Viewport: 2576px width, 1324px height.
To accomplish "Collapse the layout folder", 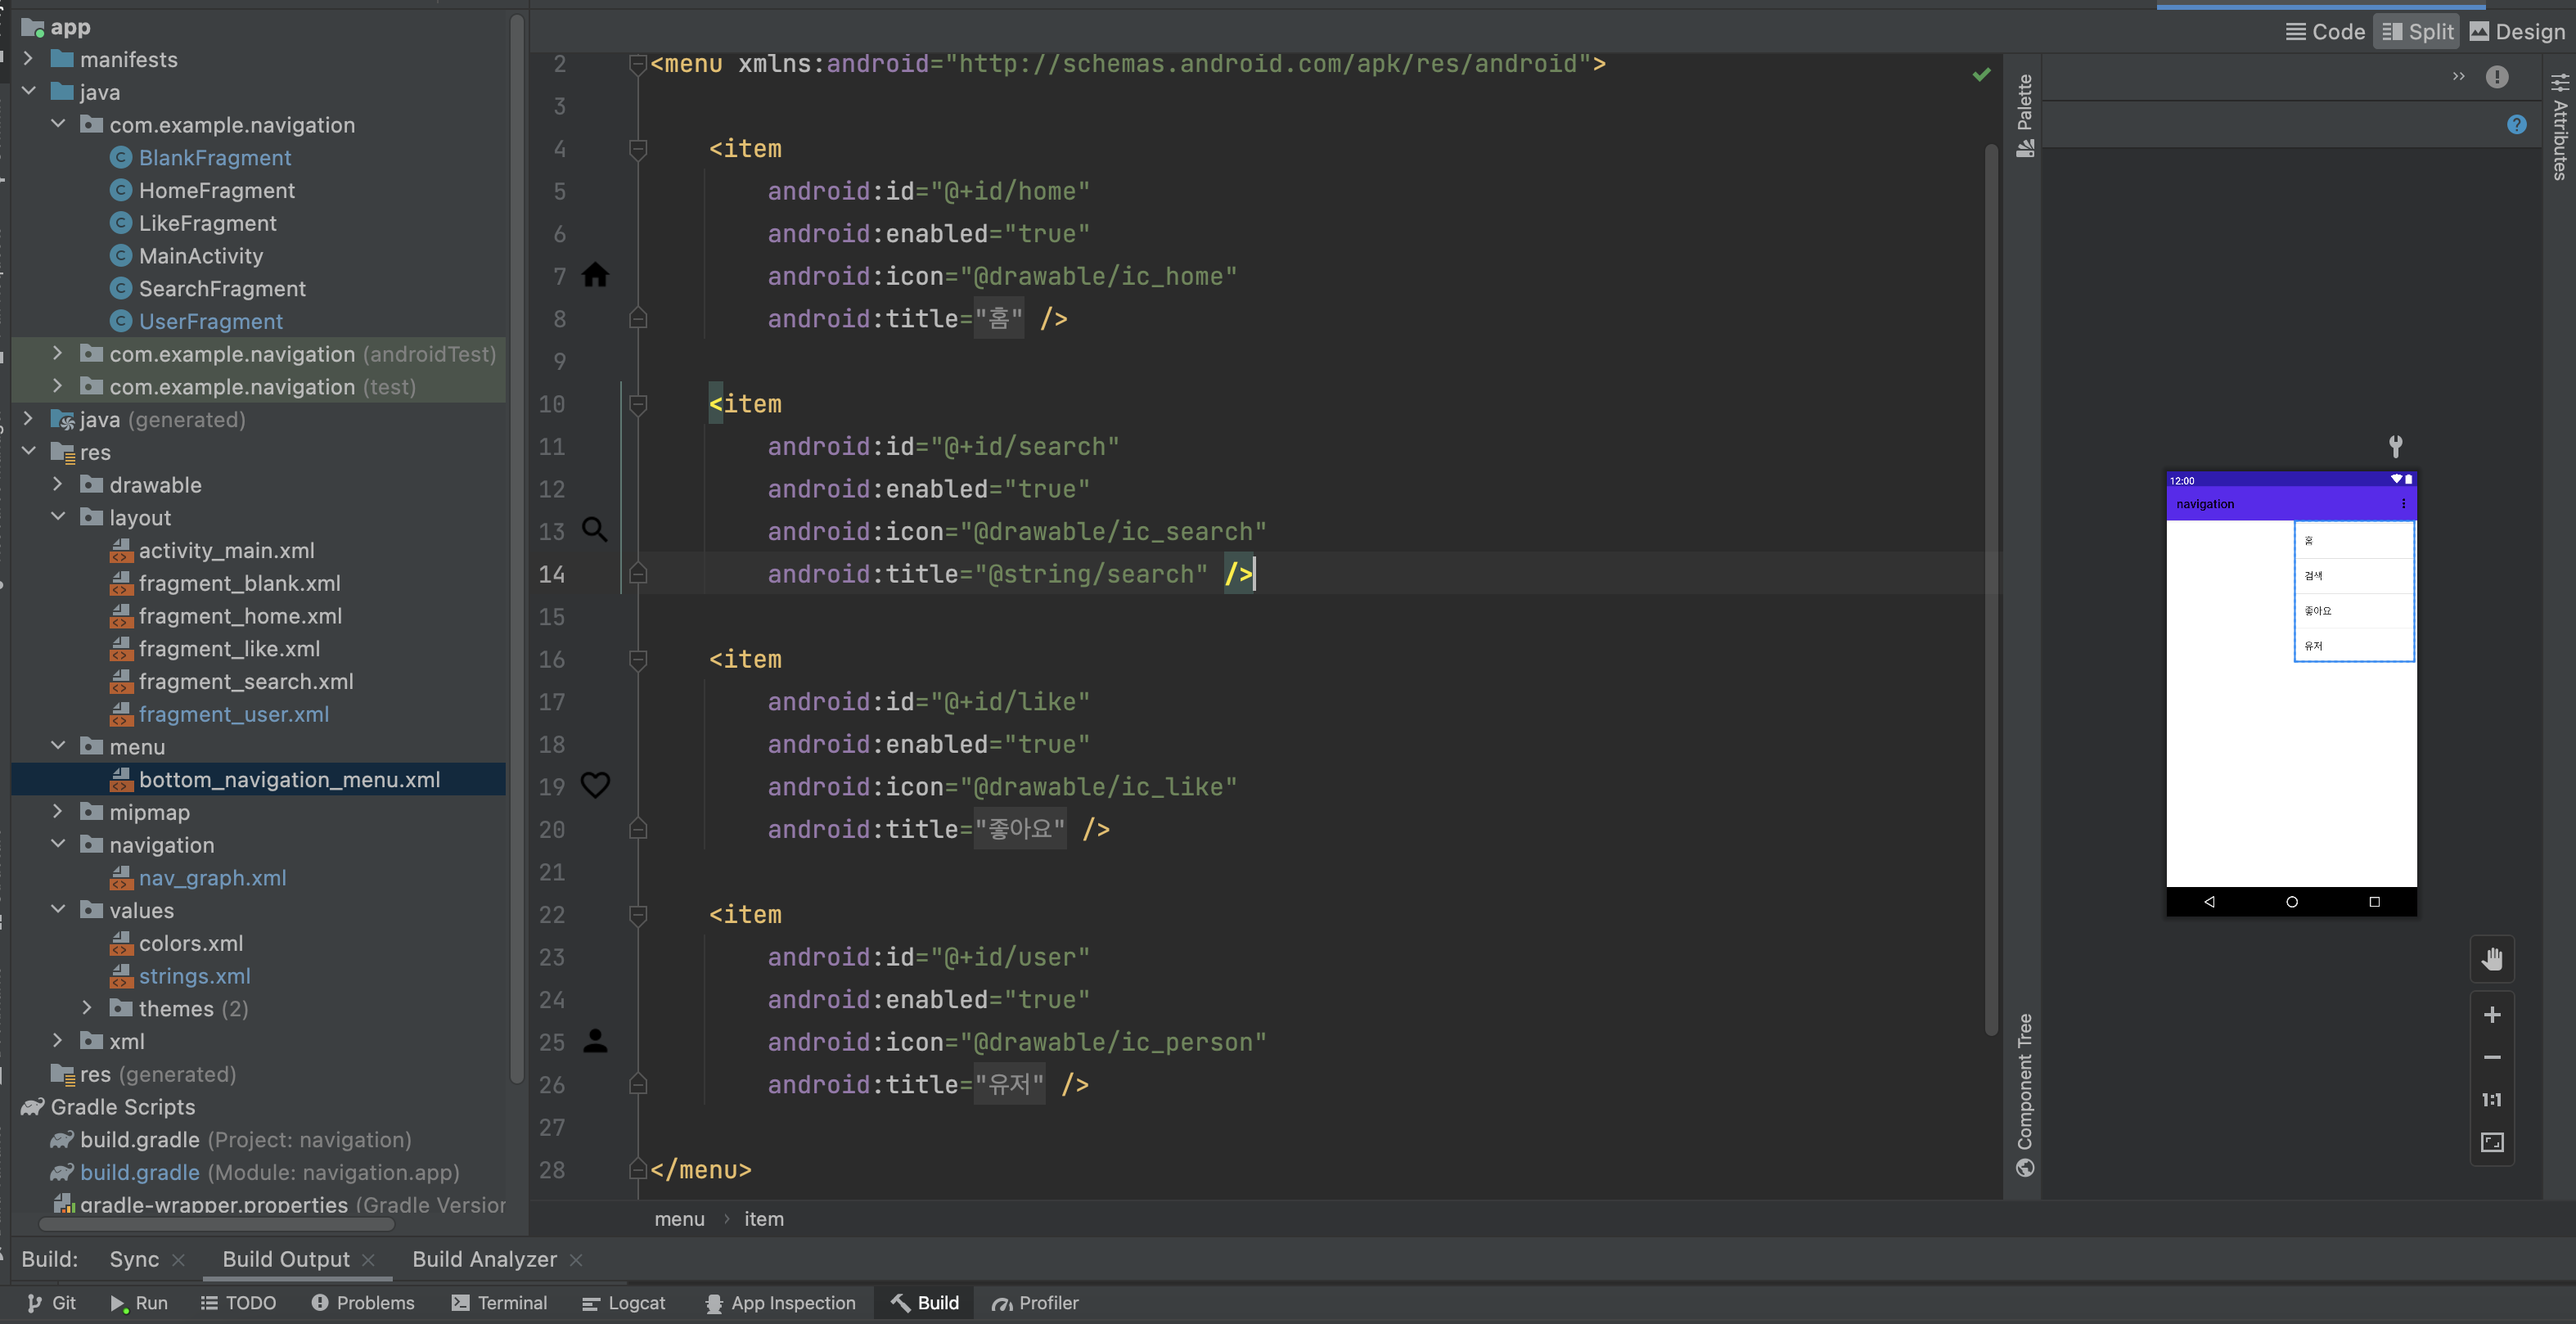I will tap(58, 517).
